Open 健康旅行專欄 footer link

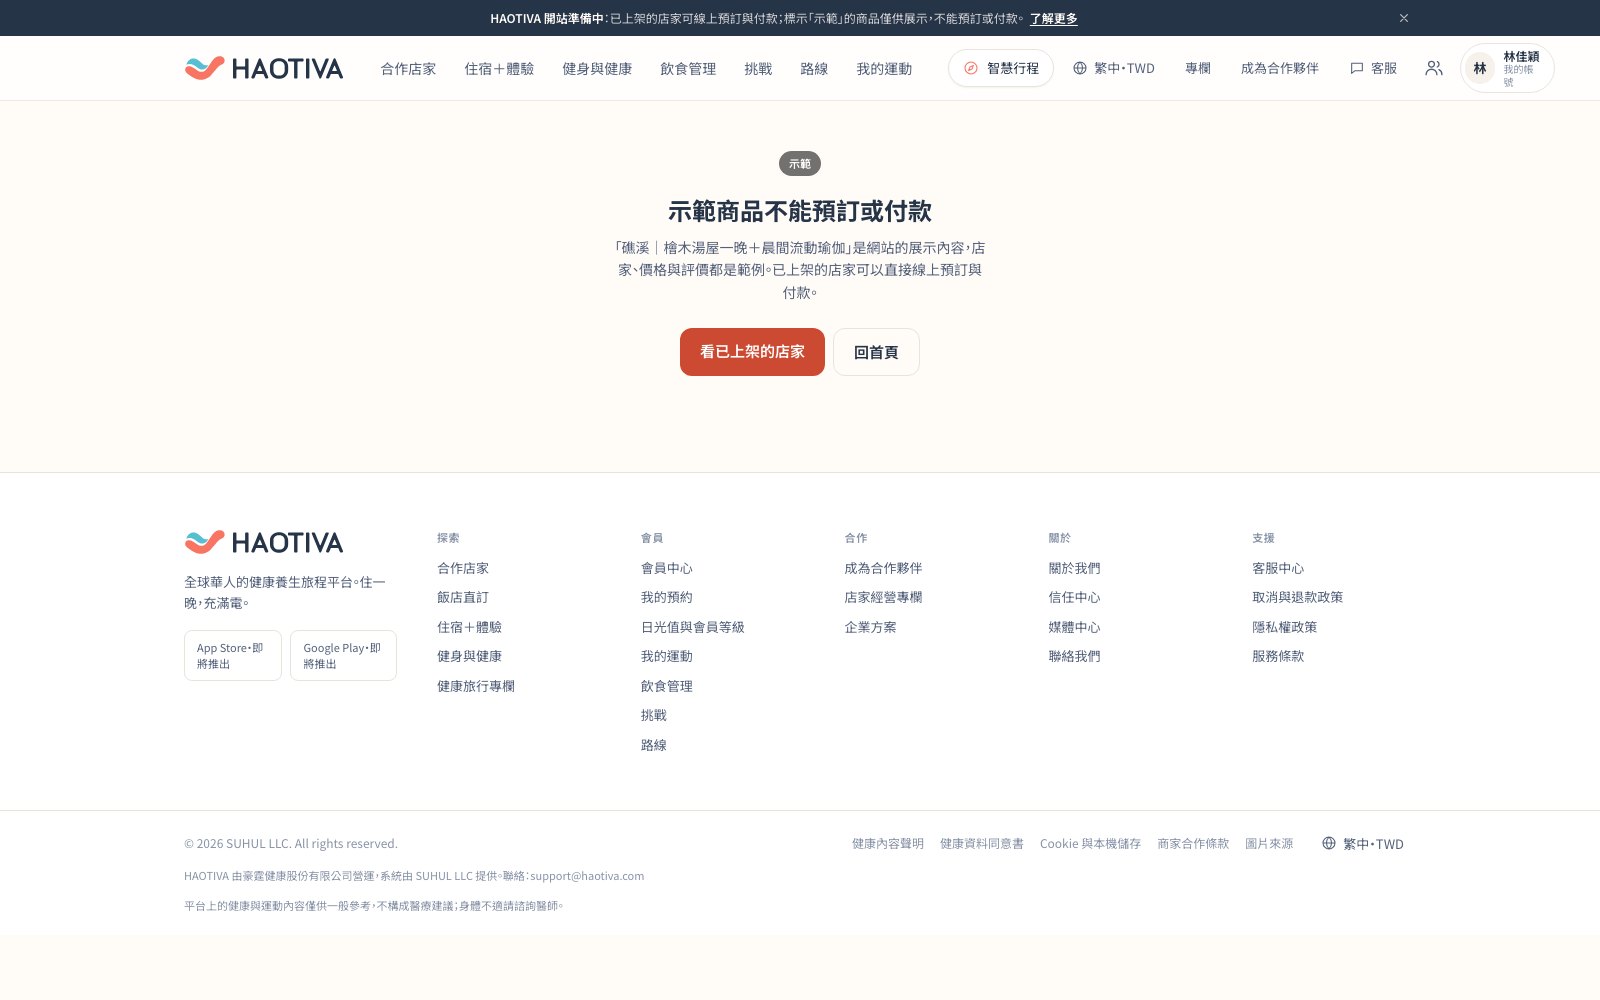[x=476, y=686]
